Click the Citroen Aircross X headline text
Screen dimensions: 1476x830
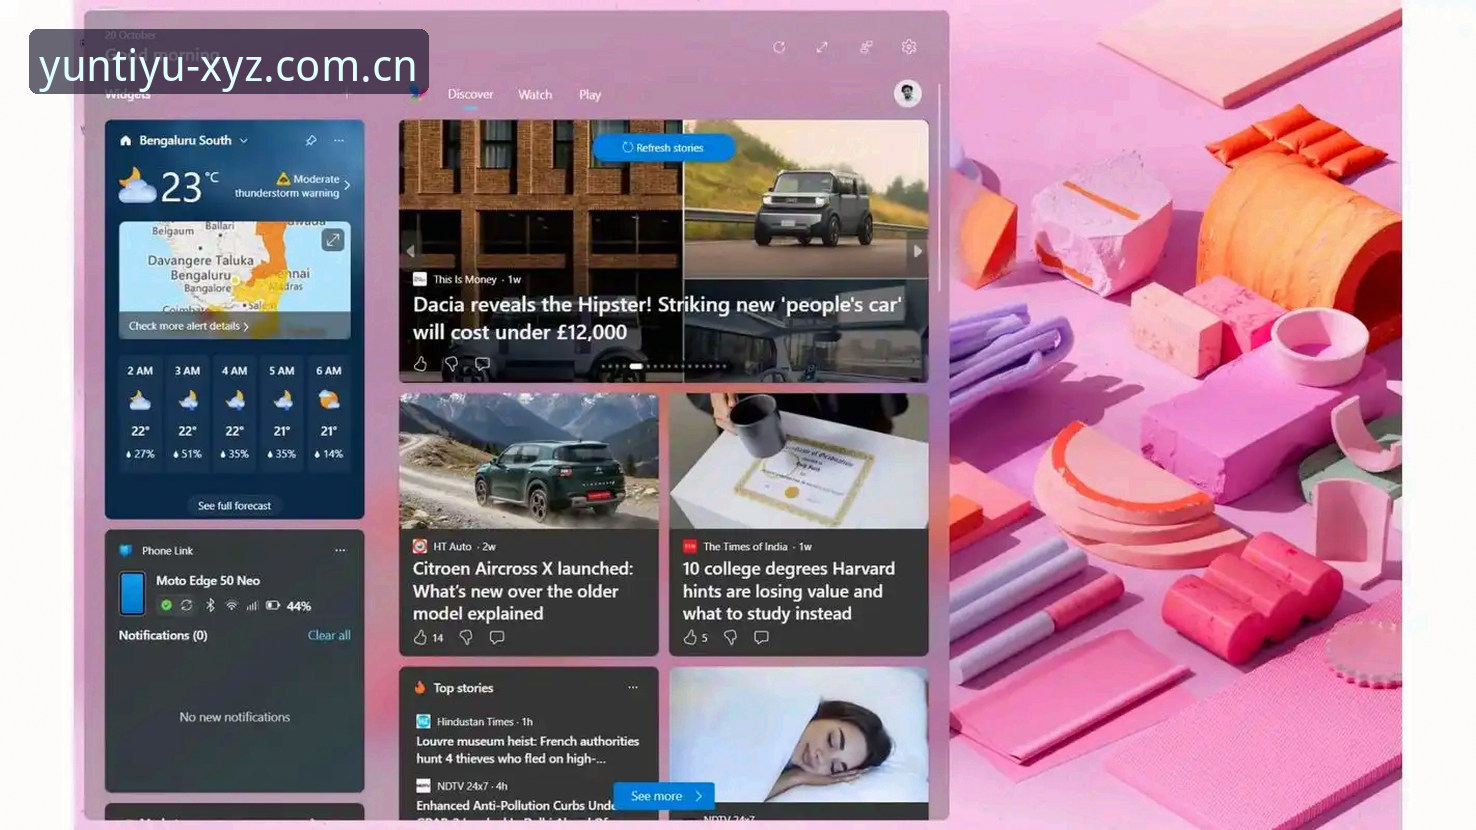pyautogui.click(x=523, y=591)
